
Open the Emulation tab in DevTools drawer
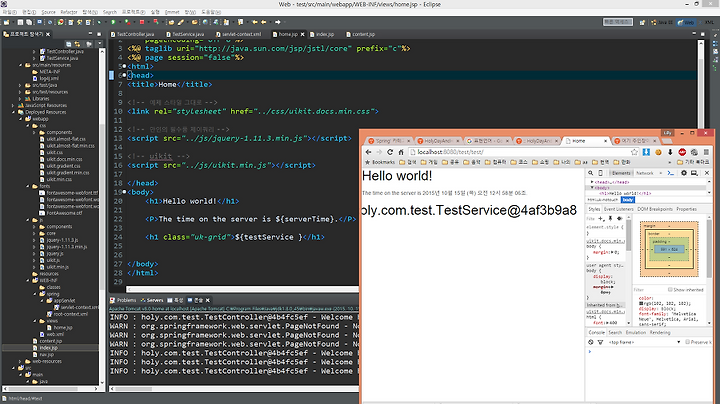(x=636, y=332)
